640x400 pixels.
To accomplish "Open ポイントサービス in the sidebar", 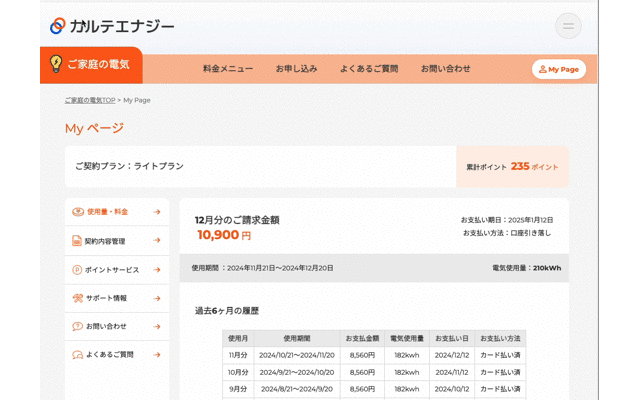I will (x=117, y=270).
